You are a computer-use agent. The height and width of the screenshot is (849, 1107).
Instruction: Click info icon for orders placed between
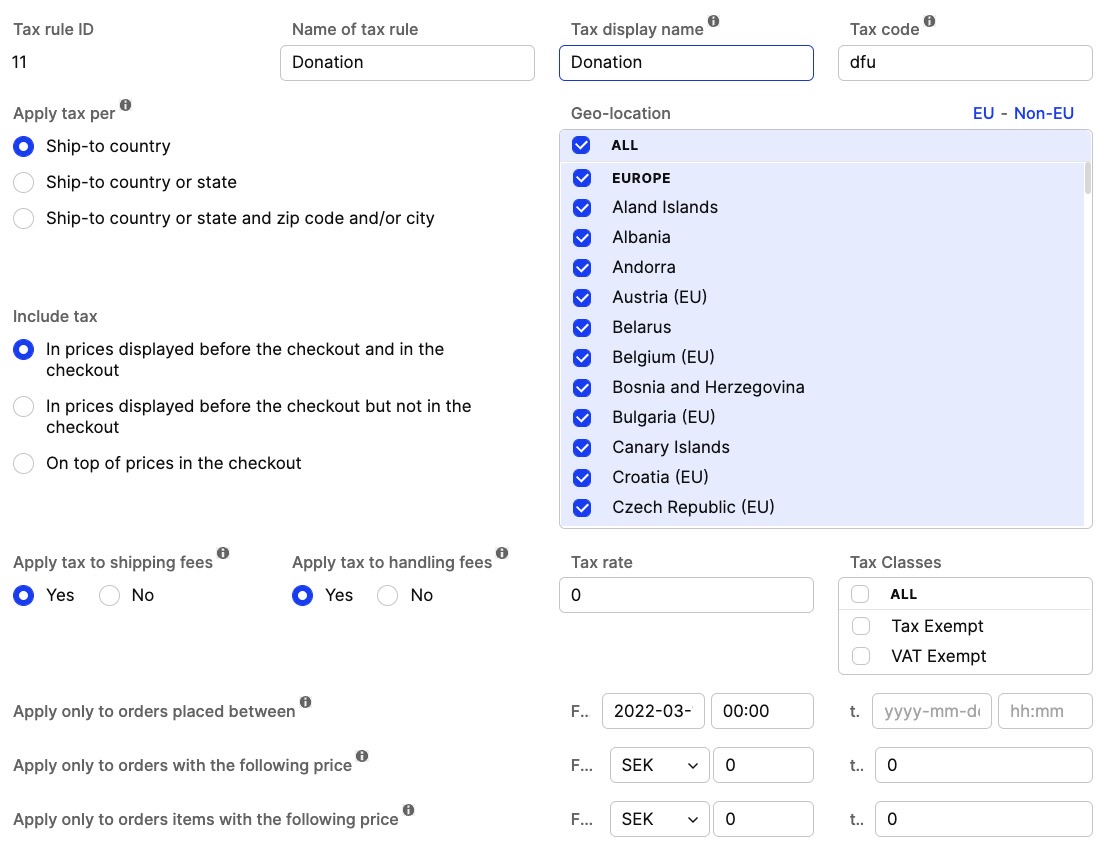tap(305, 703)
